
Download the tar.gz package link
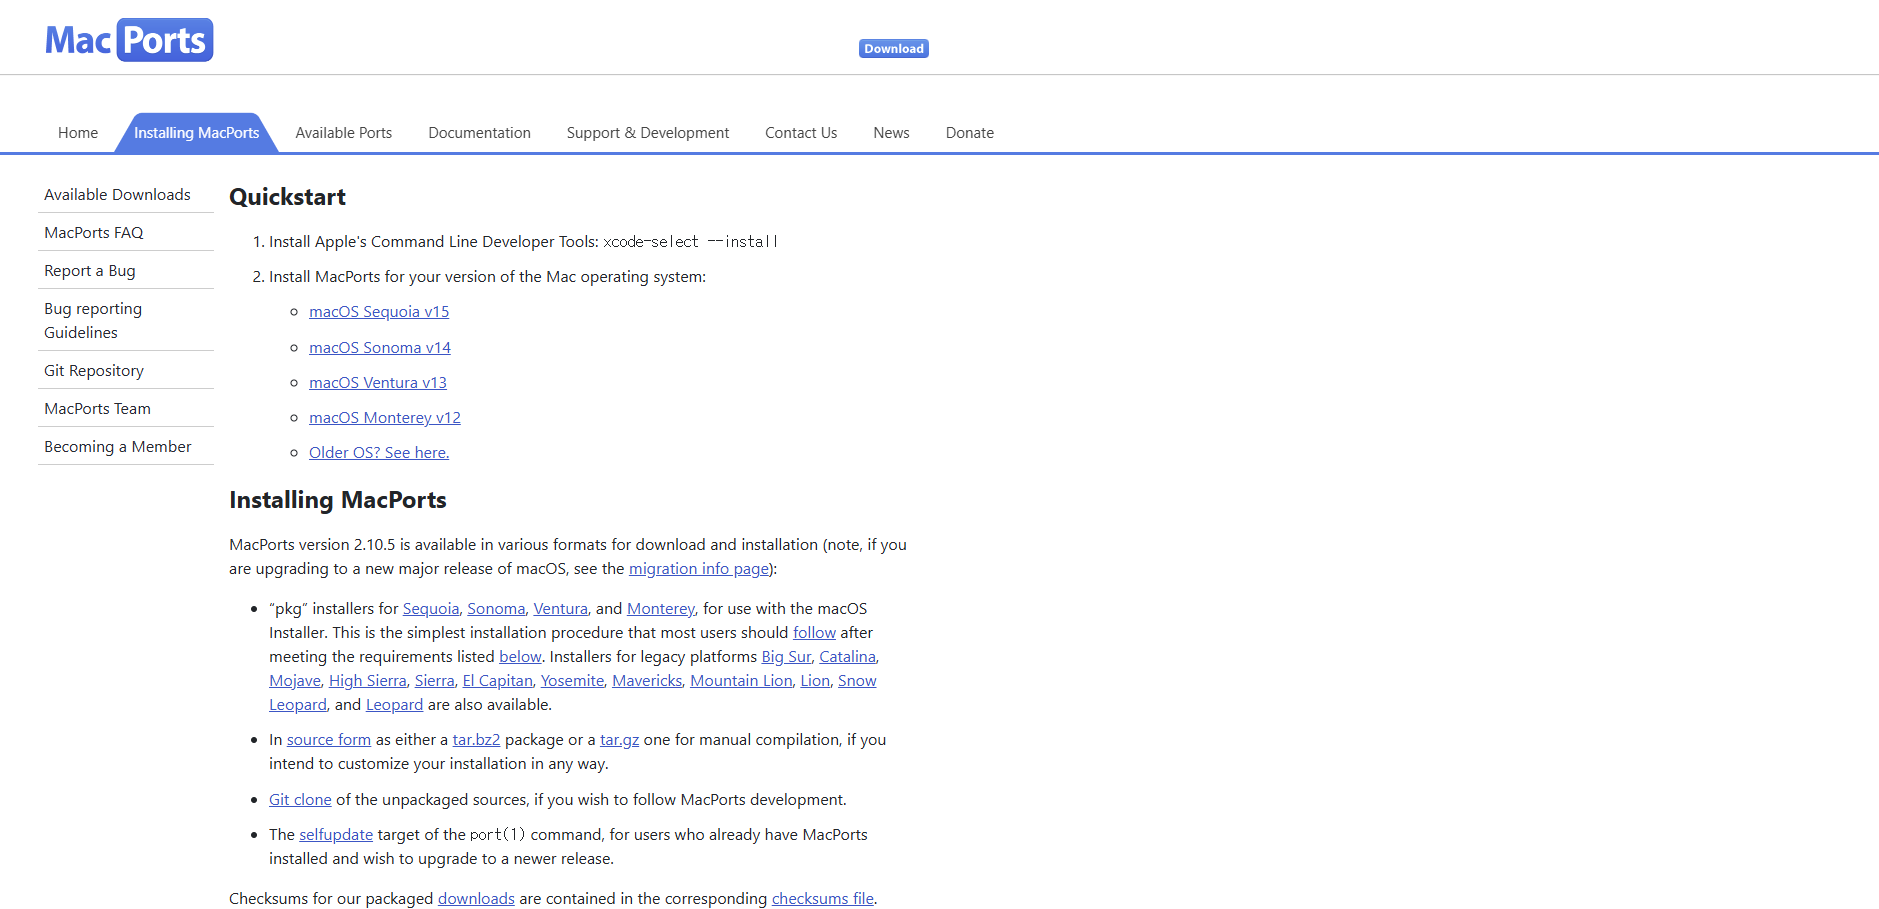(x=619, y=740)
